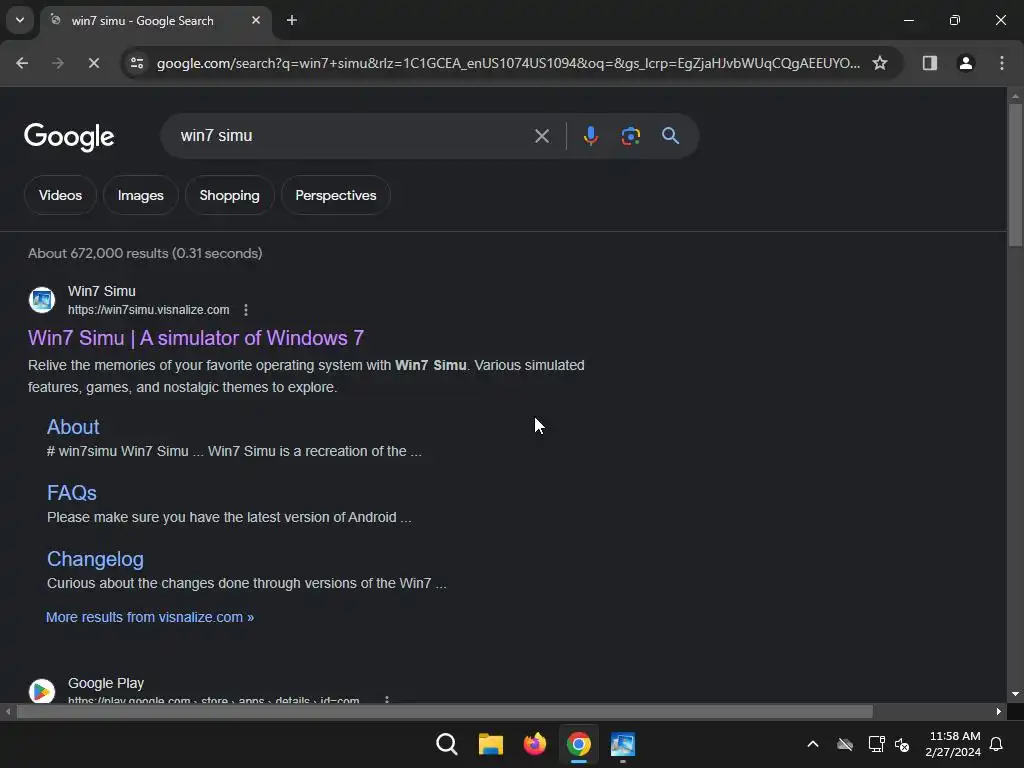
Task: Open Google Play result options menu
Action: click(x=387, y=699)
